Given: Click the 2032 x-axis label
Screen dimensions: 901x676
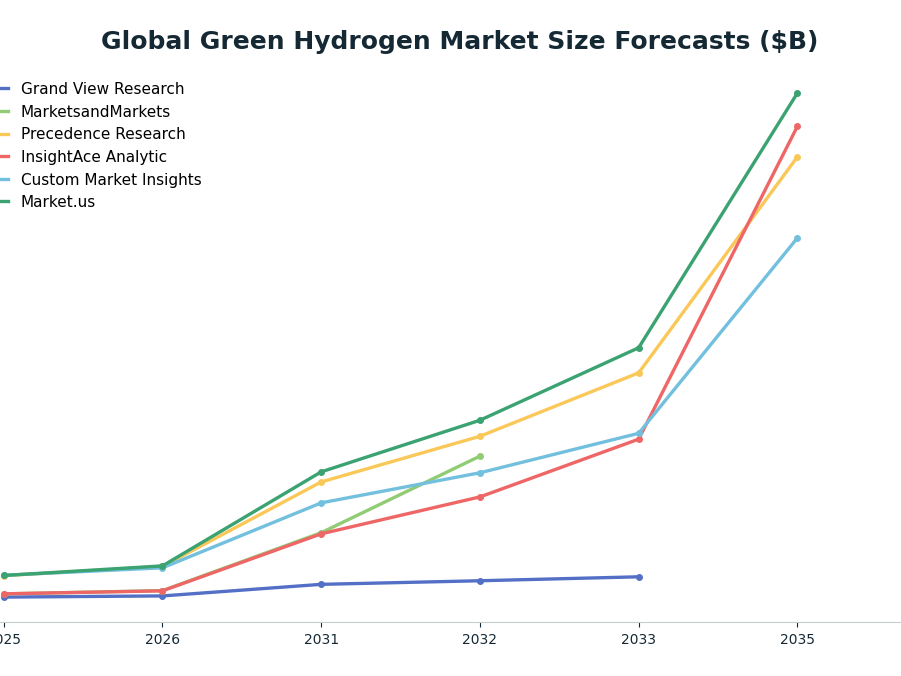Looking at the screenshot, I should [x=480, y=639].
